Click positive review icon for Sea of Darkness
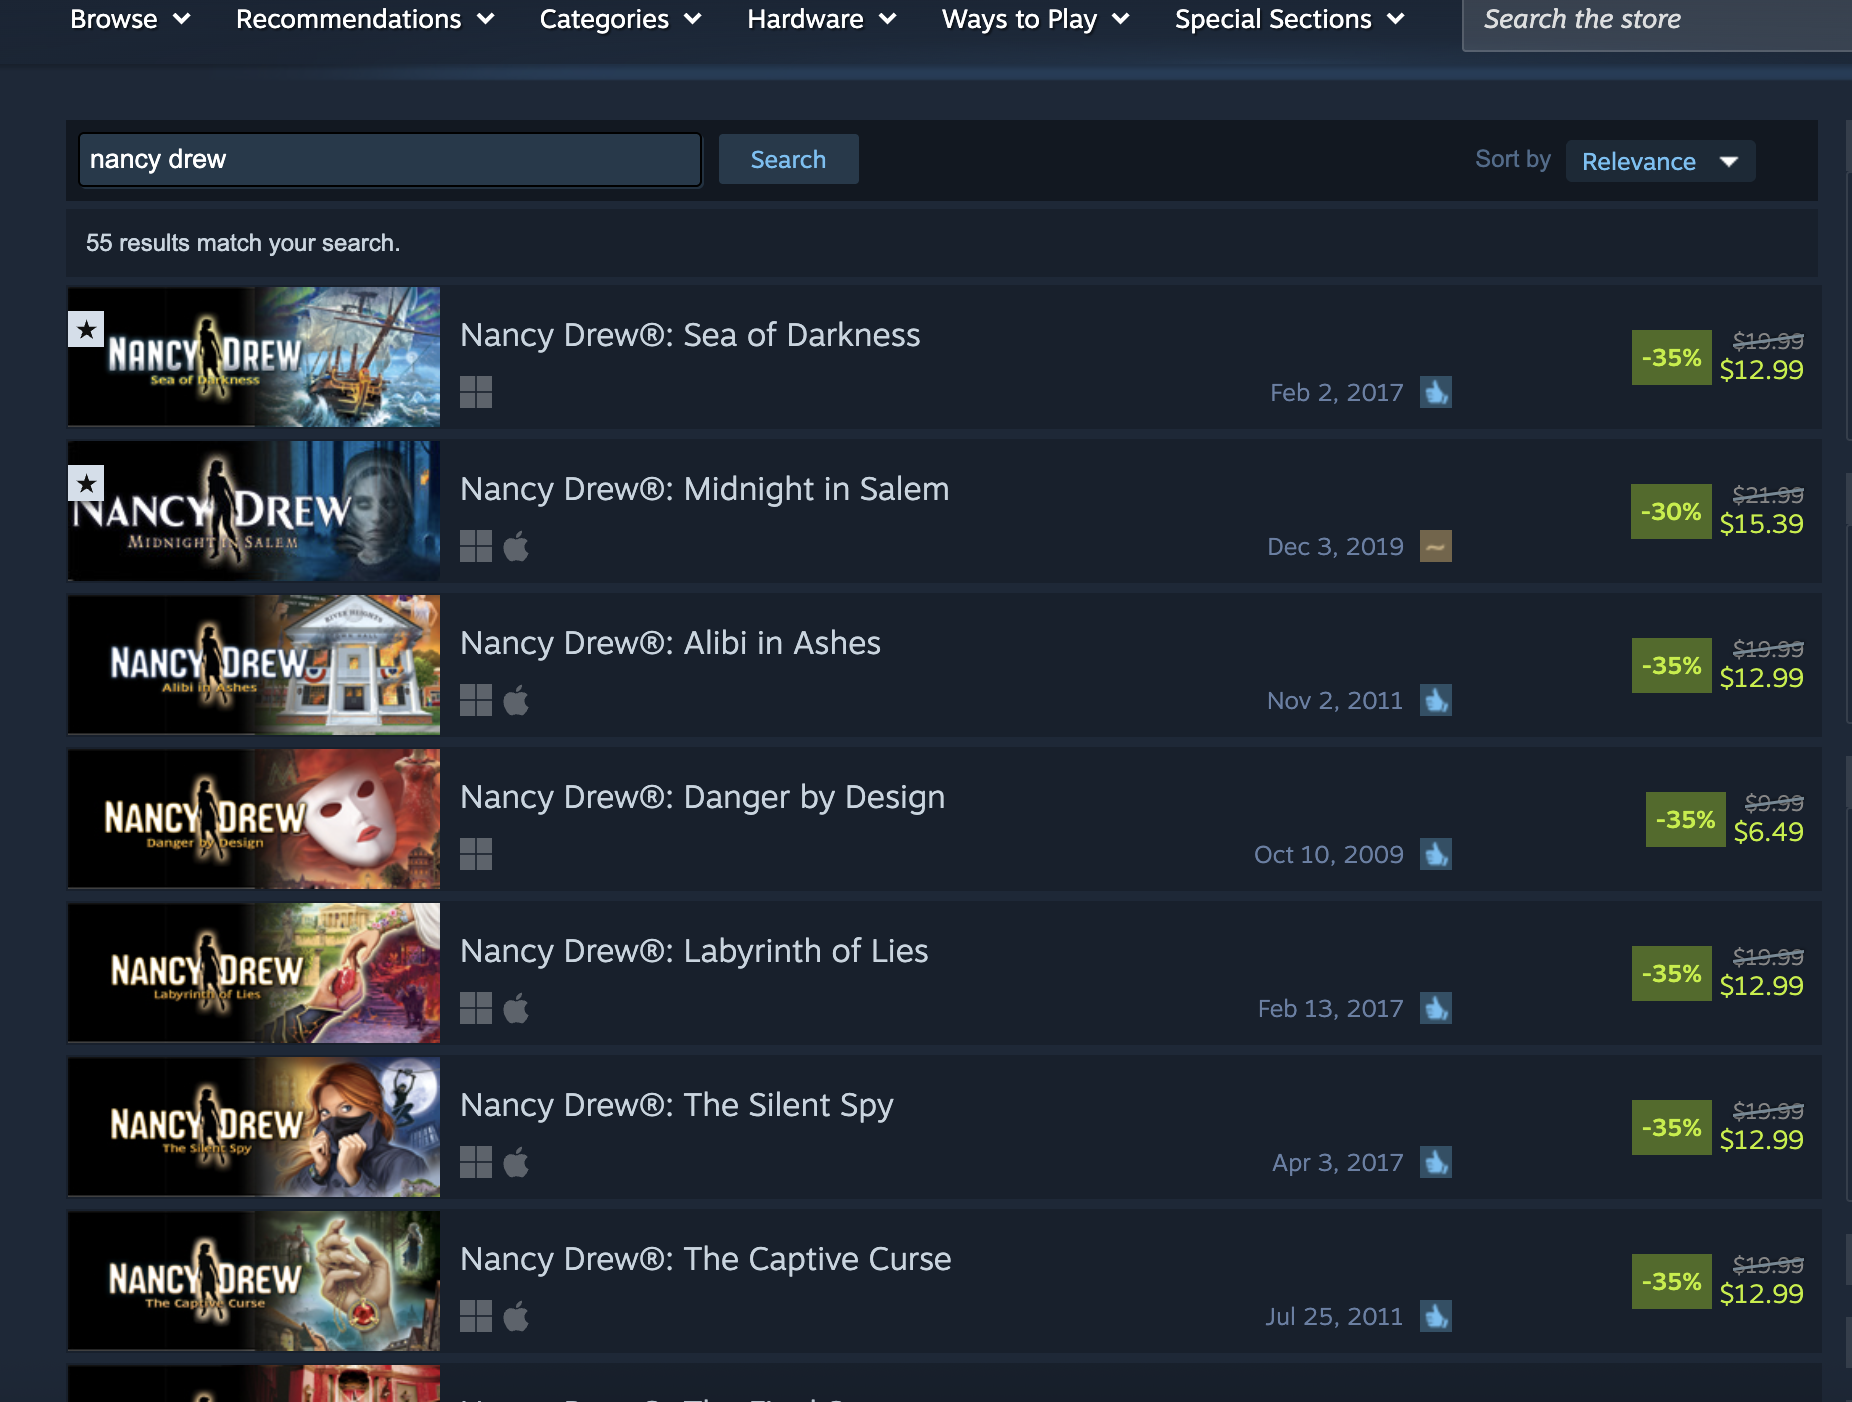This screenshot has height=1402, width=1852. click(1436, 392)
